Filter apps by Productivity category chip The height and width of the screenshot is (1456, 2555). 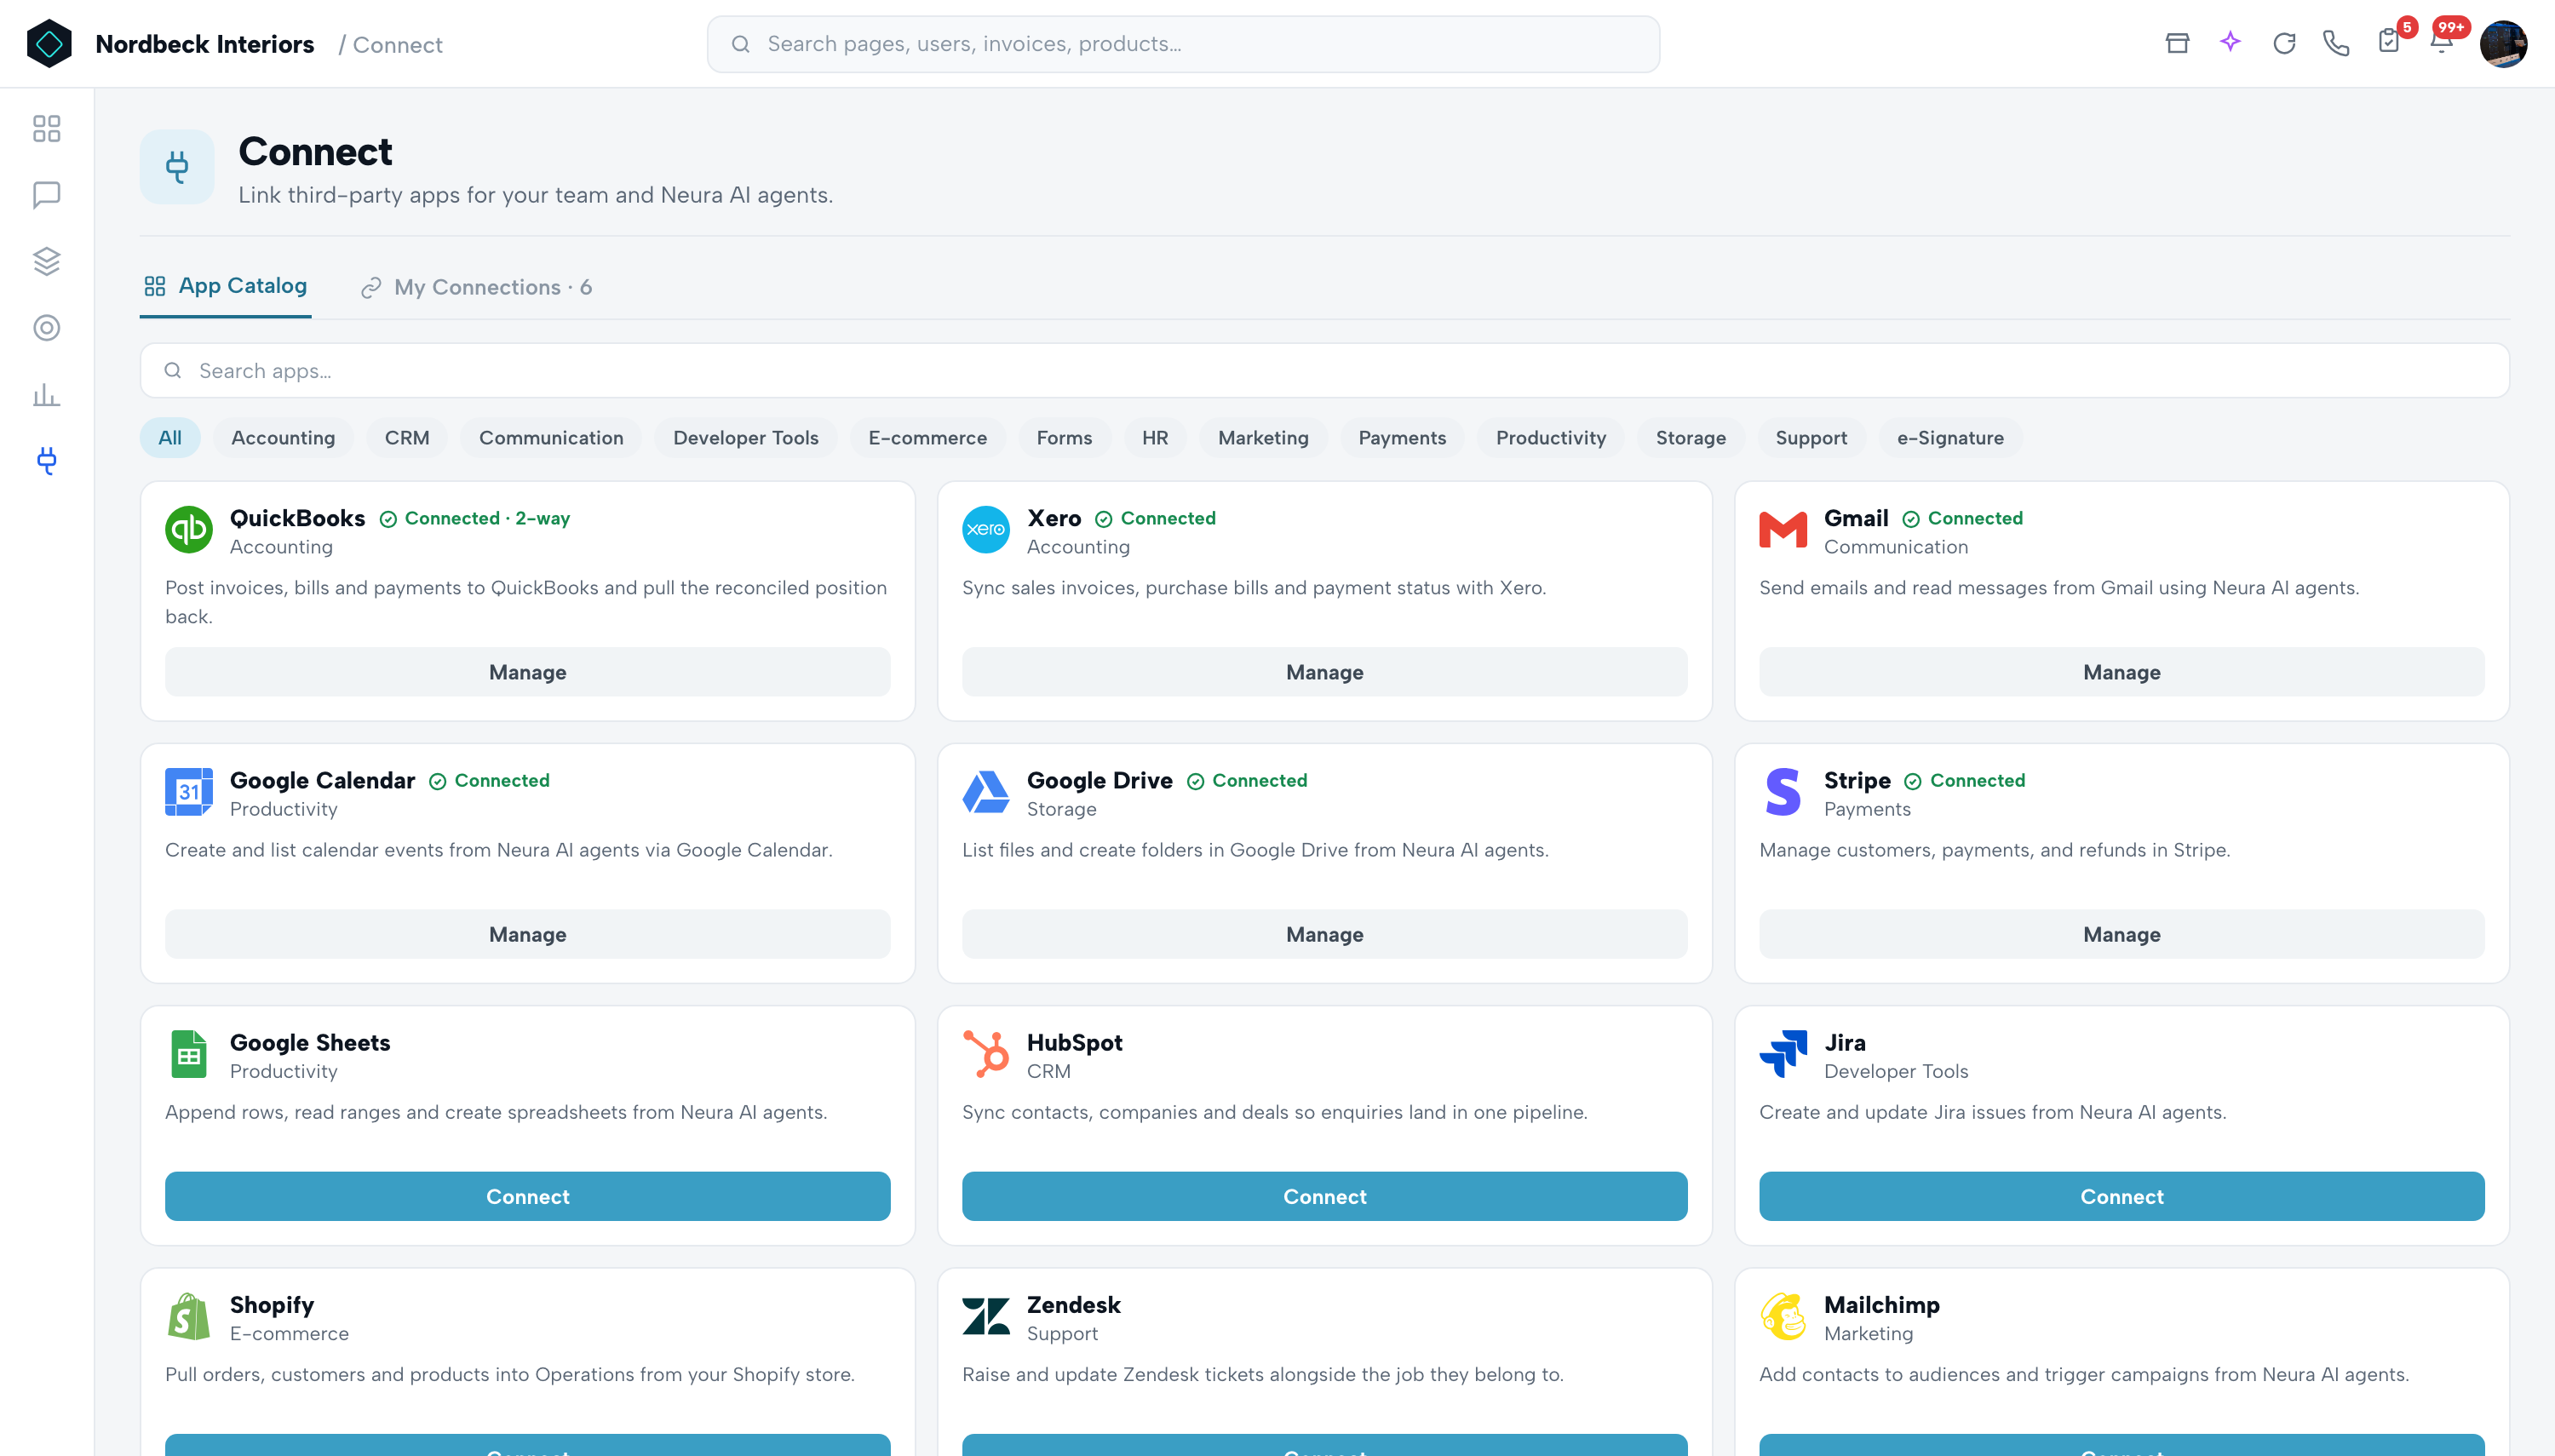[x=1551, y=438]
